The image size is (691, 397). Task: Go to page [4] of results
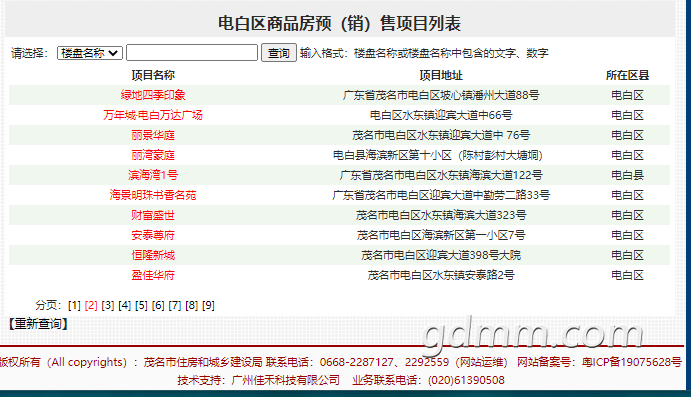125,305
